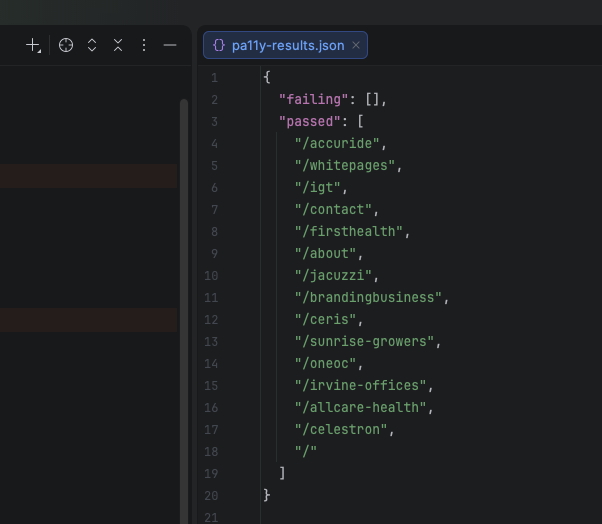This screenshot has height=524, width=602.
Task: Click line number 3 in gutter
Action: click(x=214, y=122)
